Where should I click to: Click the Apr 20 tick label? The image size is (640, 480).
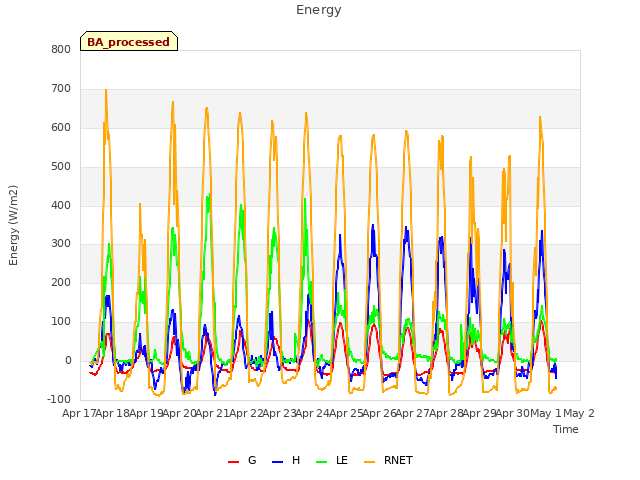pyautogui.click(x=179, y=413)
